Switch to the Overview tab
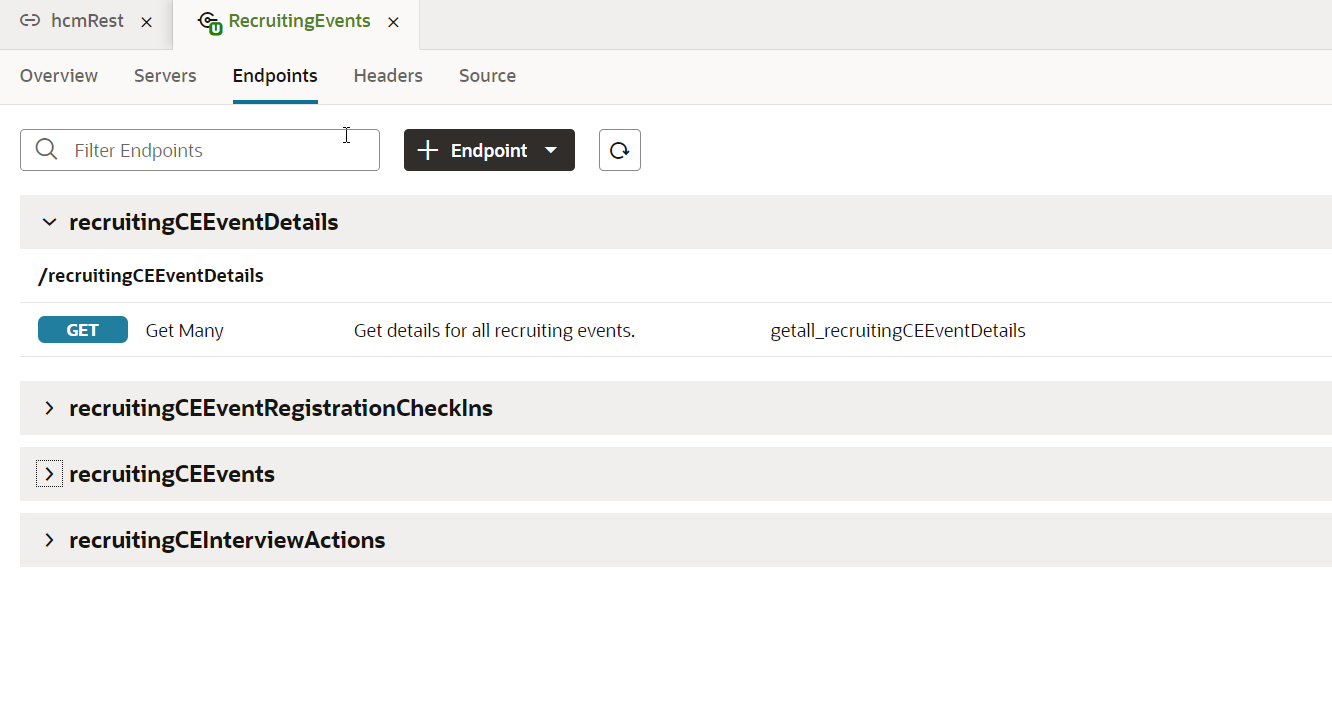 click(x=58, y=76)
